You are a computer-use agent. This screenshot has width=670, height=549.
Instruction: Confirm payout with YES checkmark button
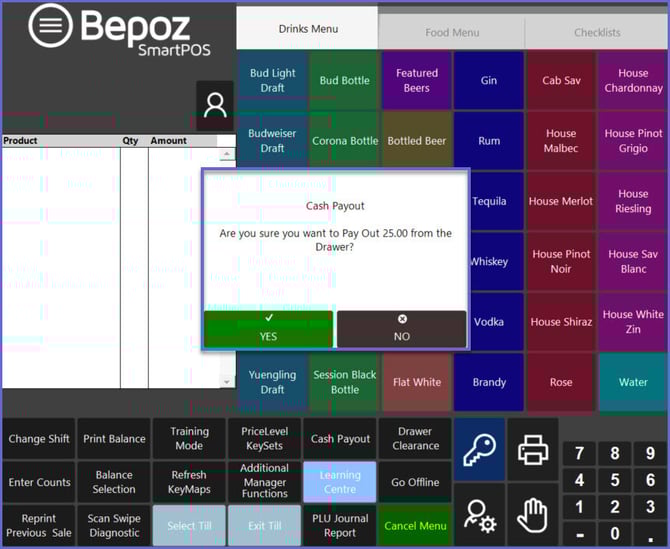point(268,328)
